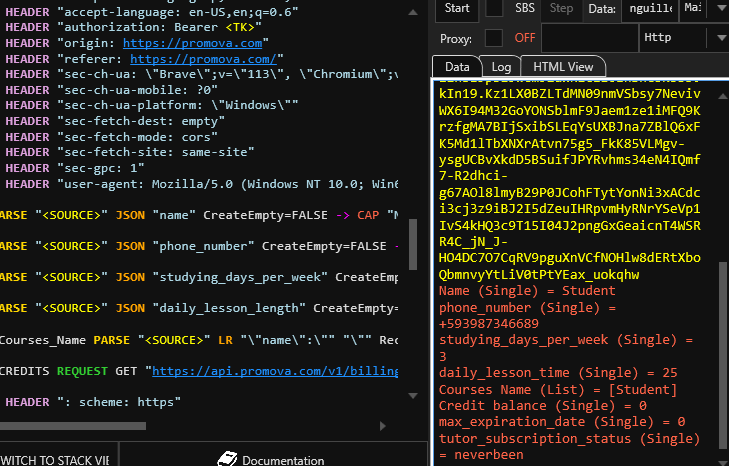The height and width of the screenshot is (466, 729).
Task: Open the Documentation book icon
Action: pos(227,459)
